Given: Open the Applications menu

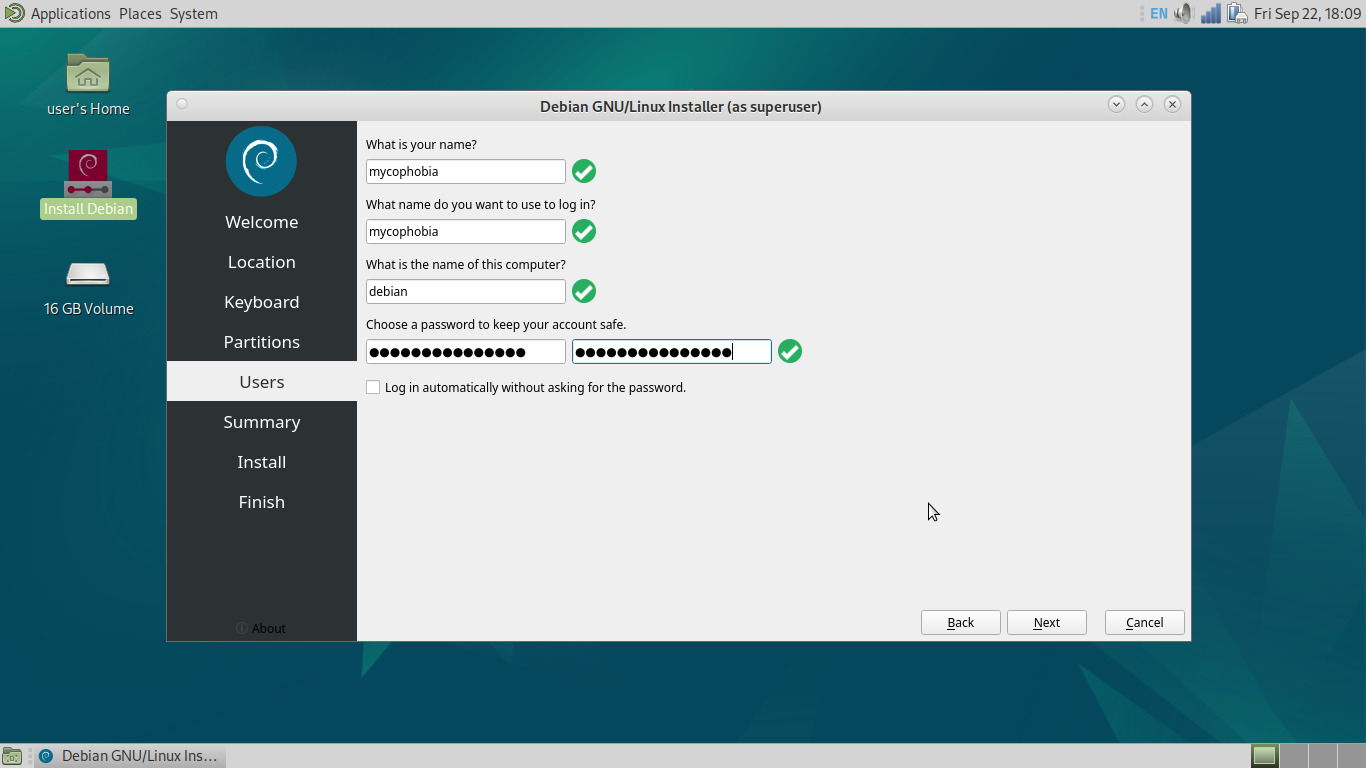Looking at the screenshot, I should point(70,14).
